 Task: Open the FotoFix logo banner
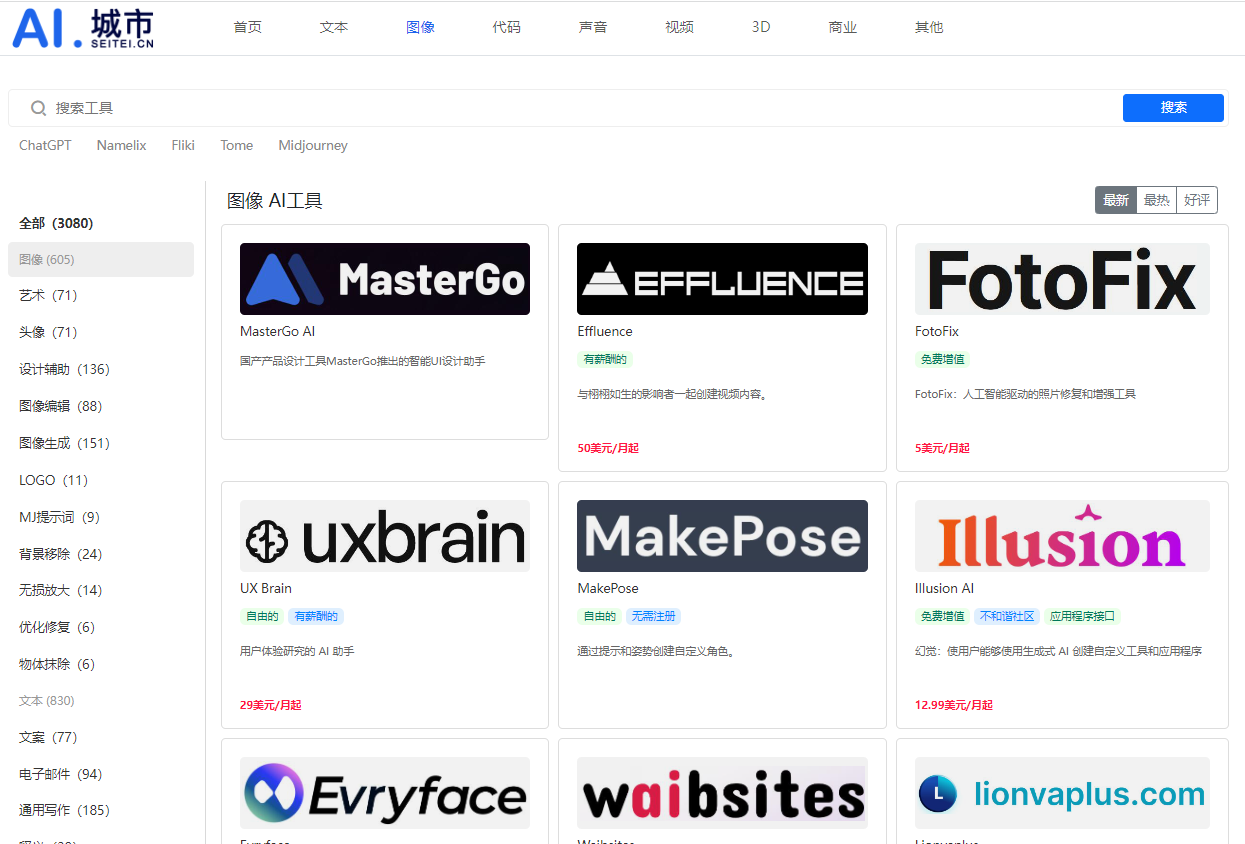[1062, 279]
